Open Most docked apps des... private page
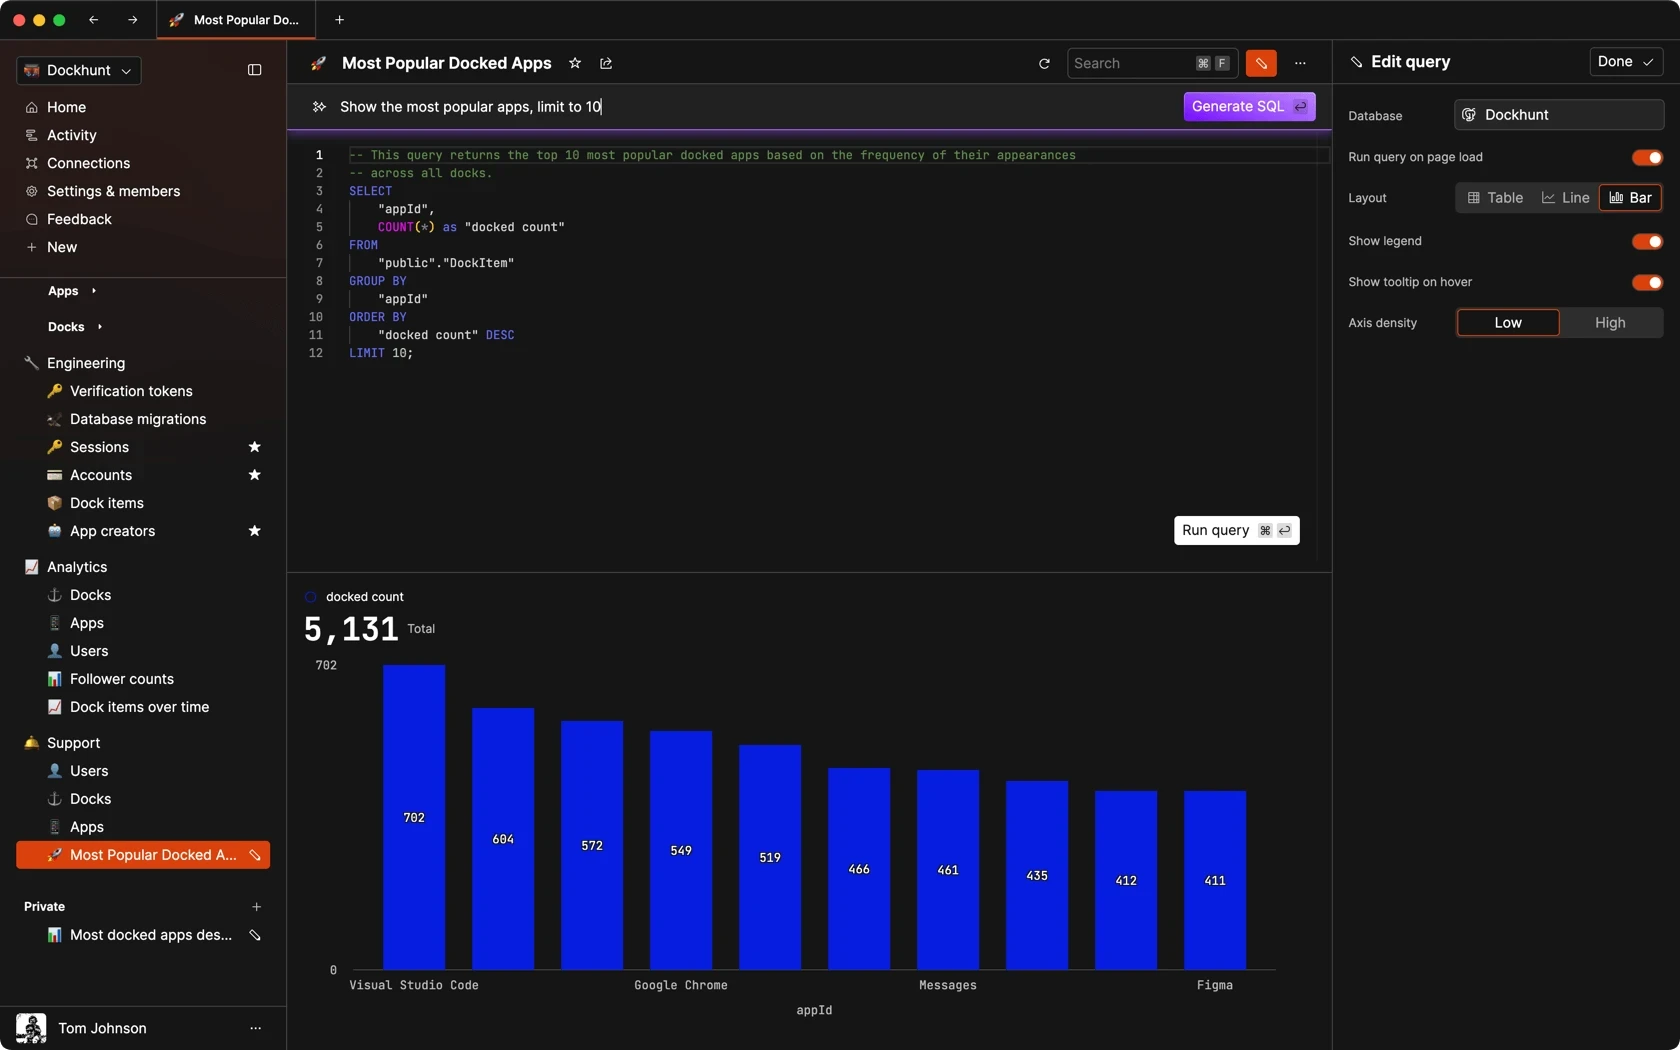The image size is (1680, 1050). point(150,935)
